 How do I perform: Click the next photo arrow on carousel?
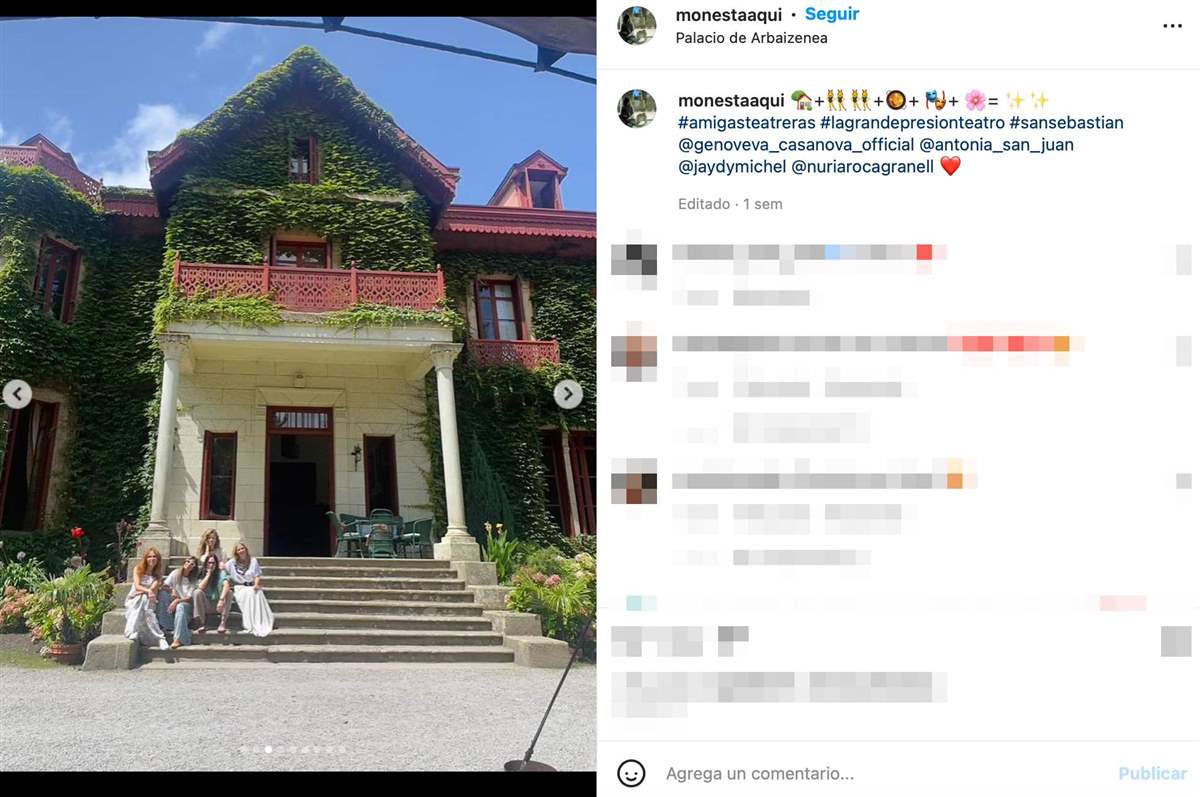point(568,394)
